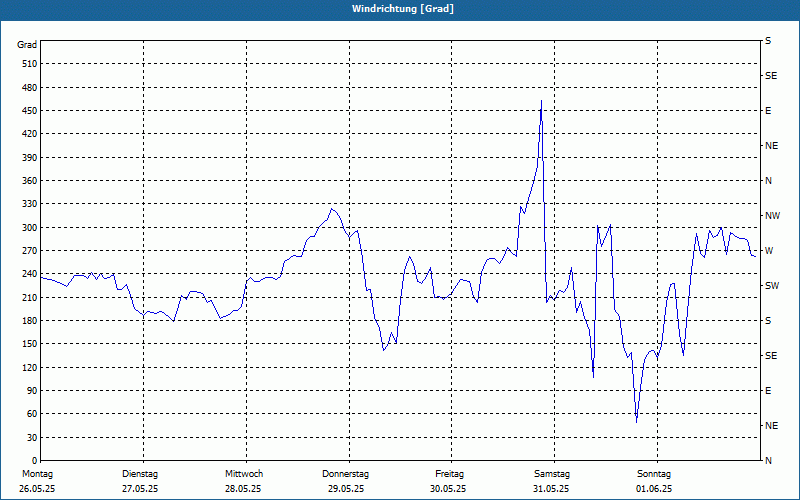Select the 420 y-axis value
800x500 pixels.
tap(30, 134)
